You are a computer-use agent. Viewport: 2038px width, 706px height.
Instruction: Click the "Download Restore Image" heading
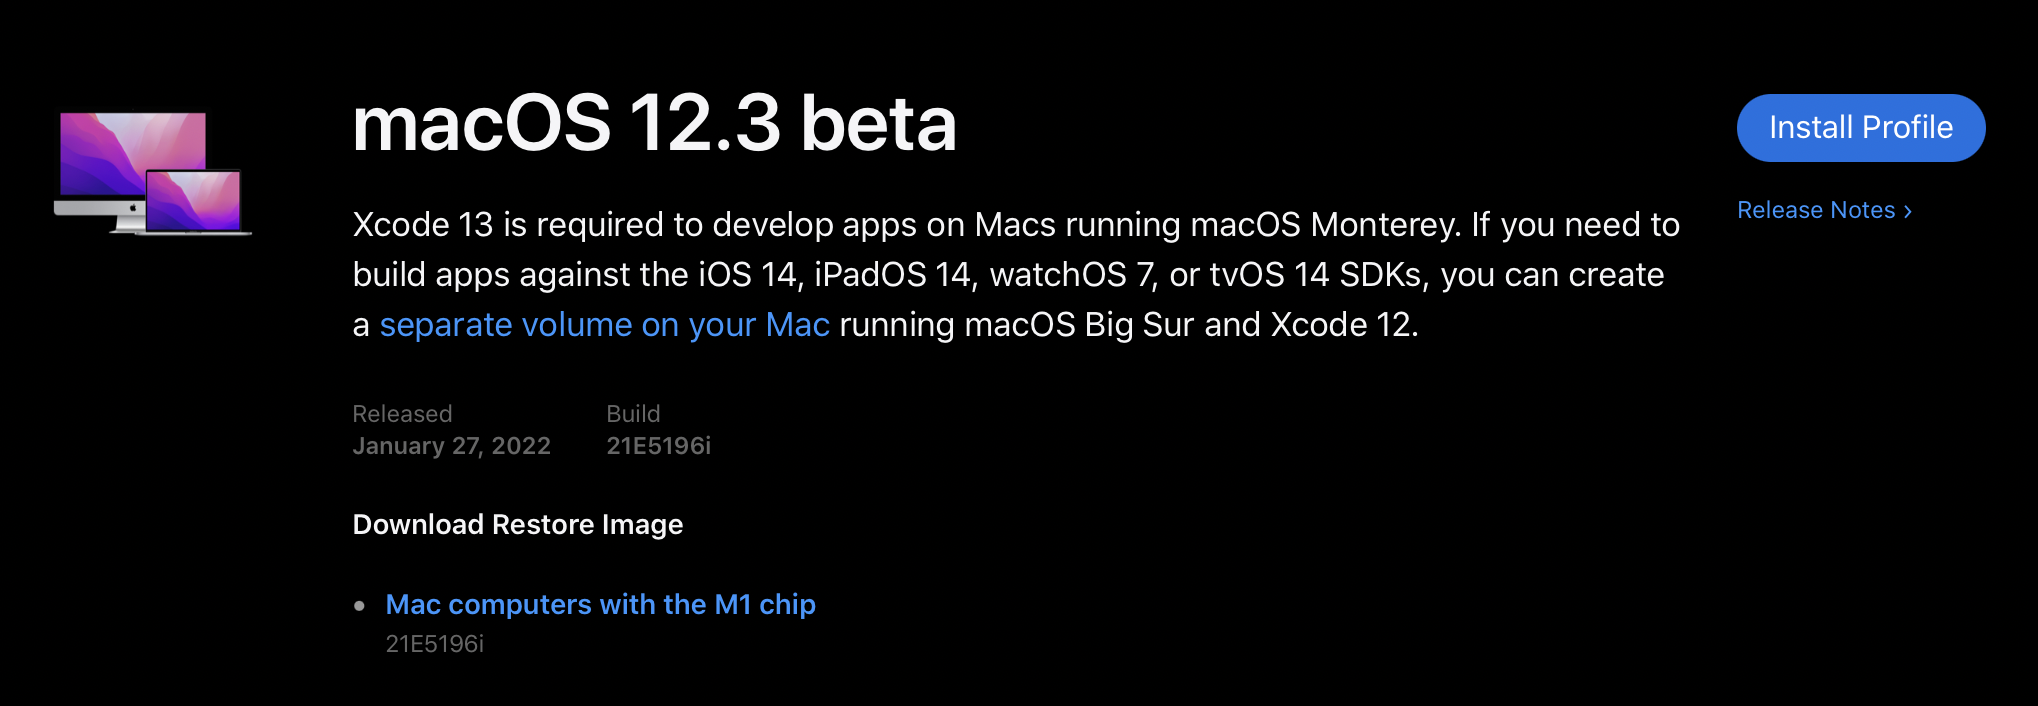pyautogui.click(x=517, y=525)
